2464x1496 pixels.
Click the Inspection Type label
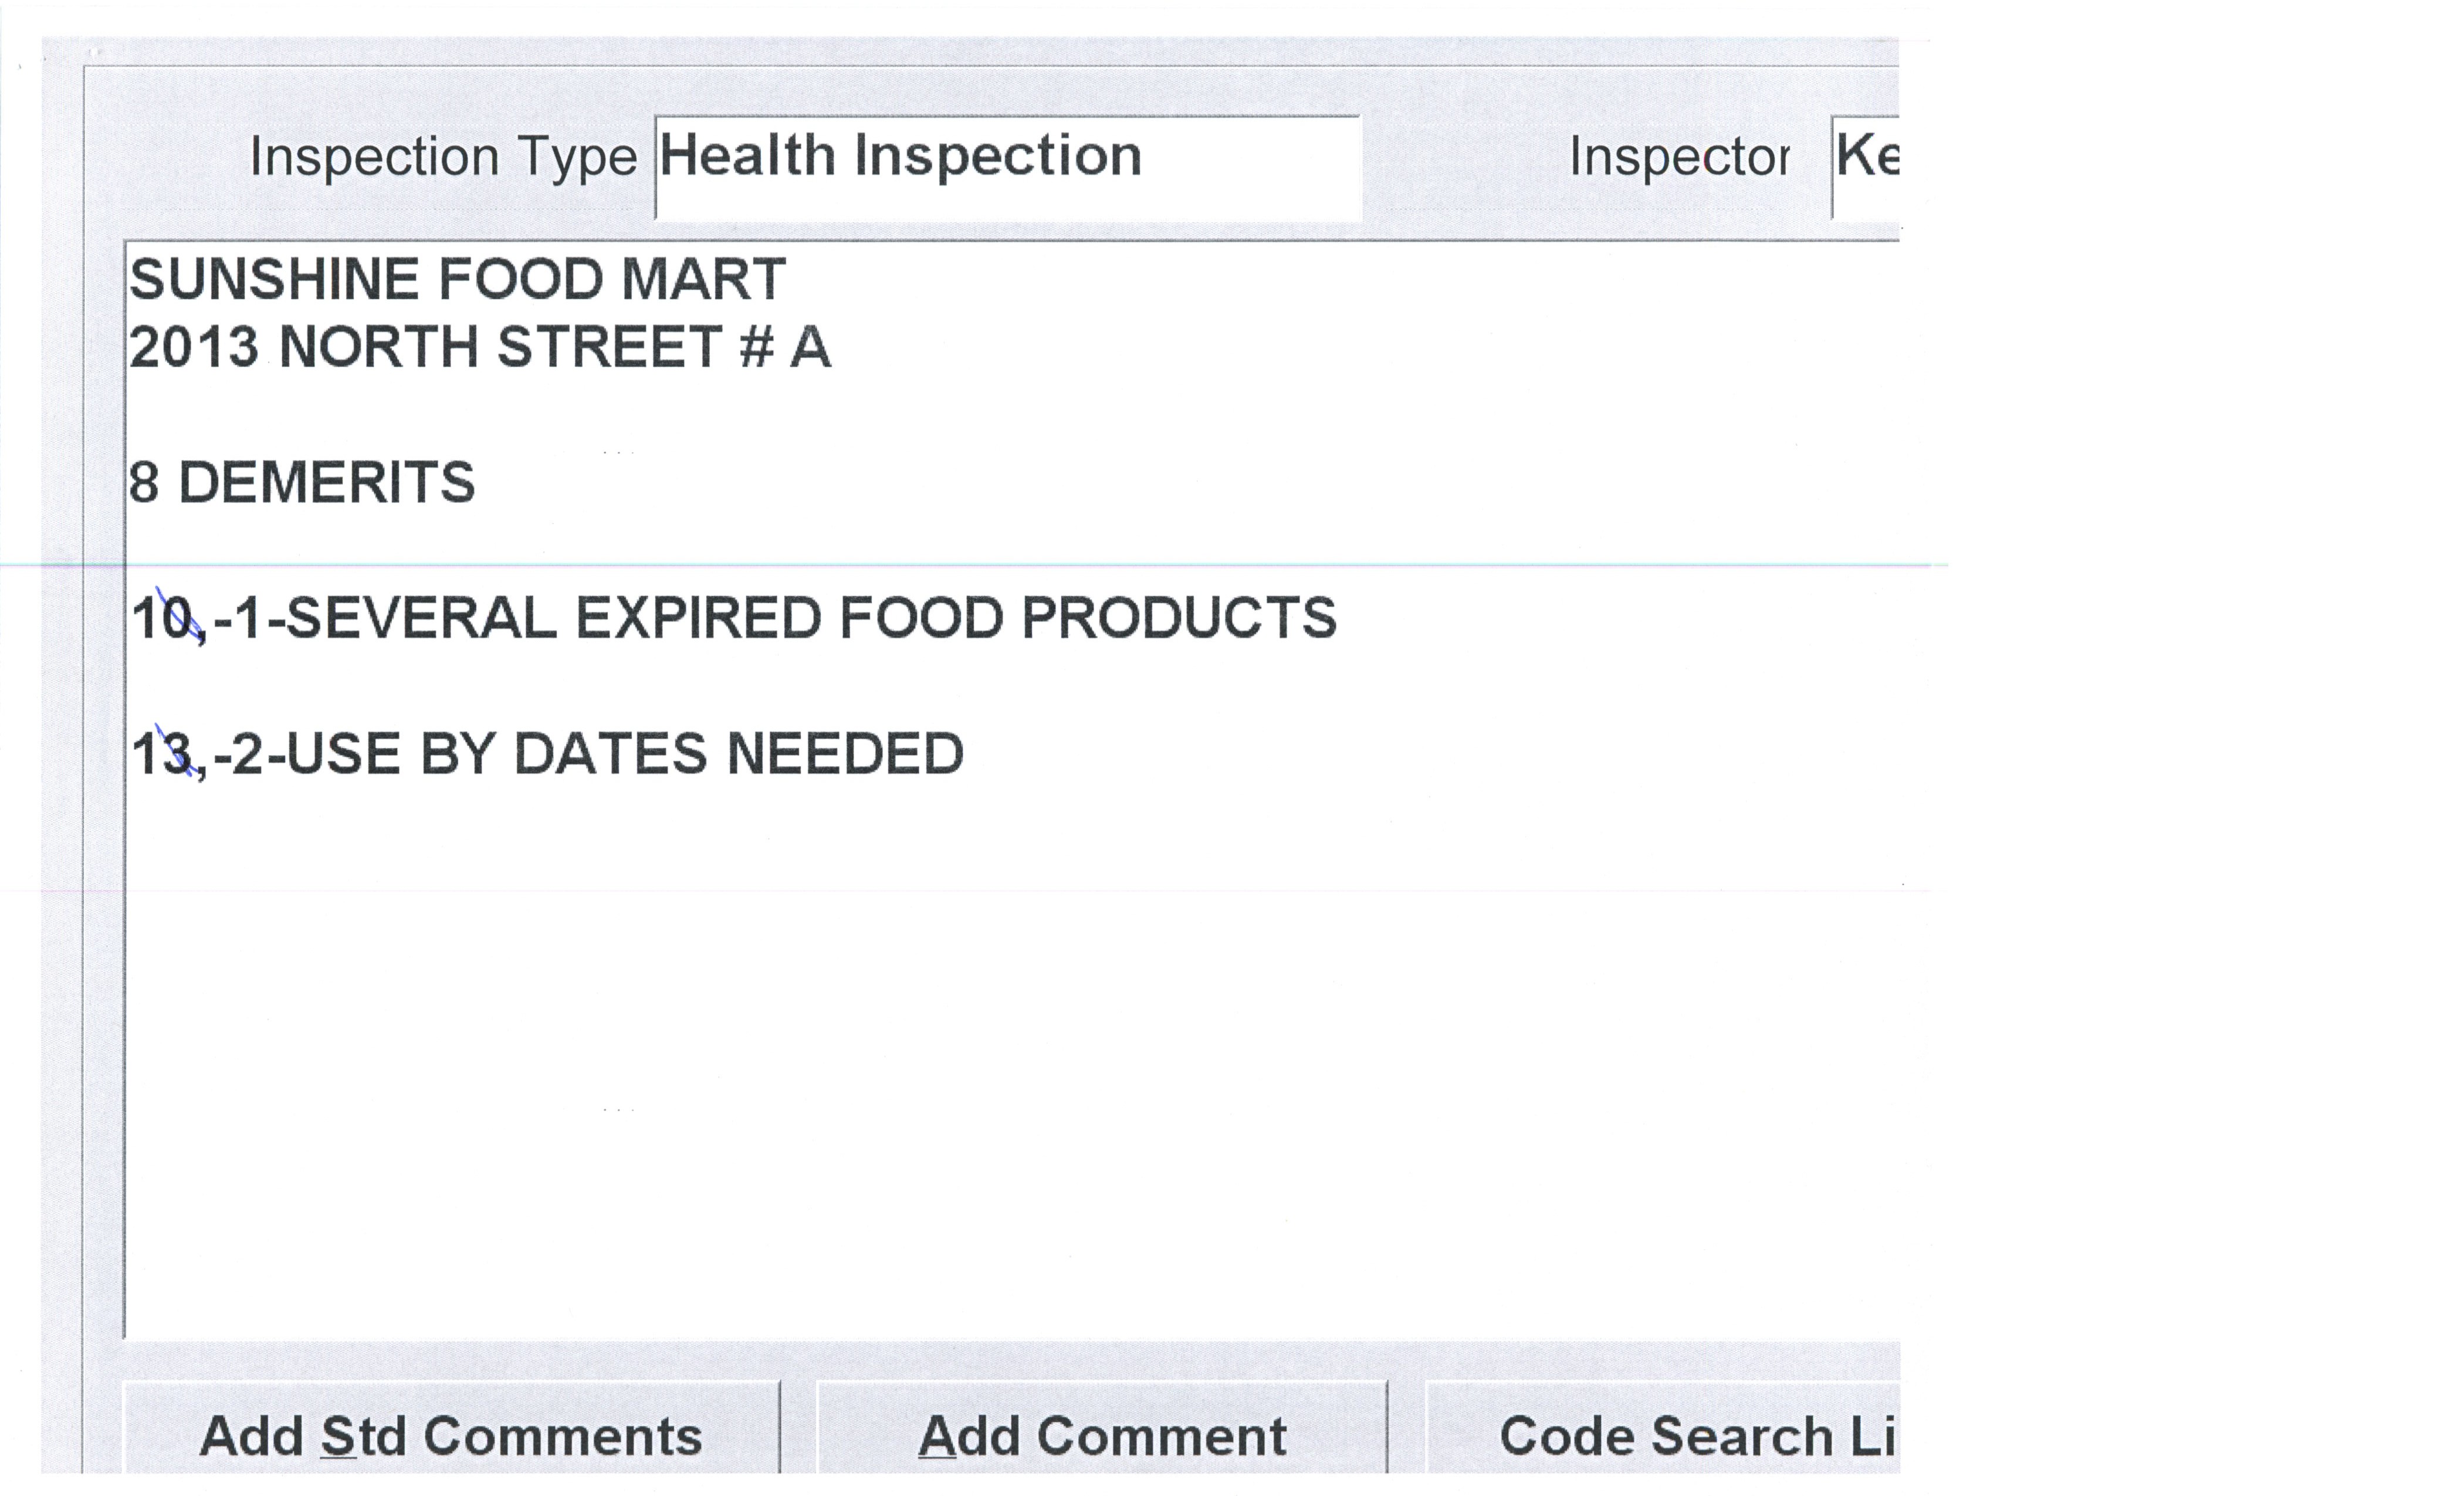tap(442, 158)
